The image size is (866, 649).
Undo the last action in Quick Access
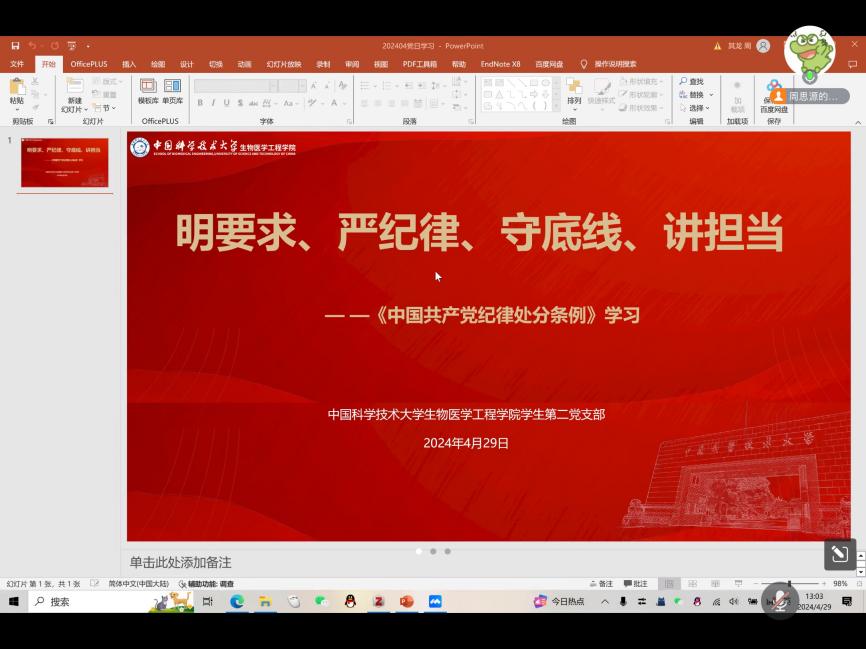tap(32, 46)
